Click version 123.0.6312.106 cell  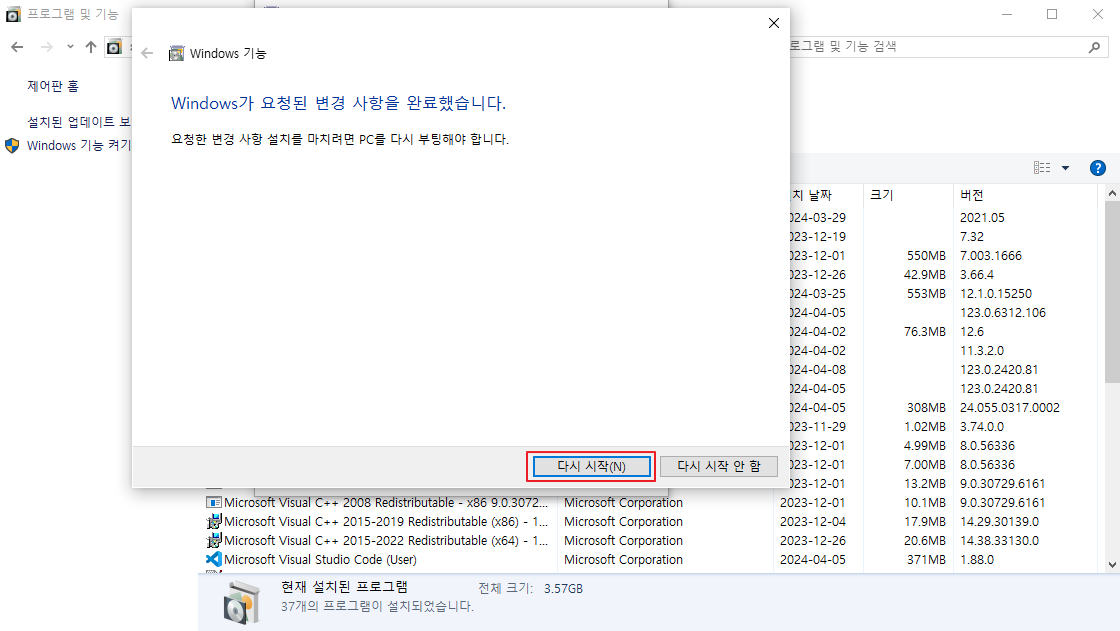tap(1003, 312)
